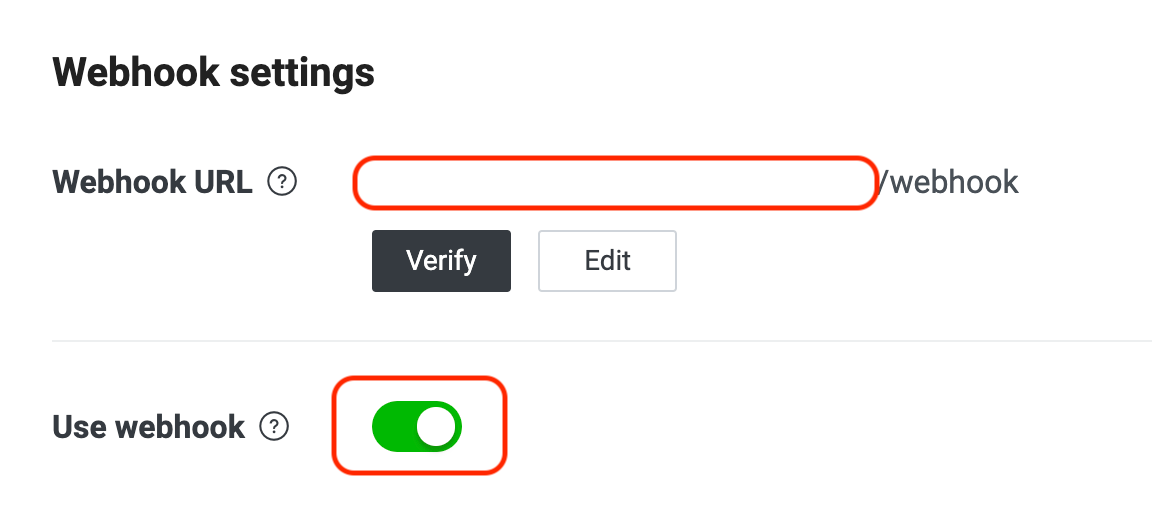Disable the Use webhook toggle
The height and width of the screenshot is (512, 1152).
(x=416, y=427)
